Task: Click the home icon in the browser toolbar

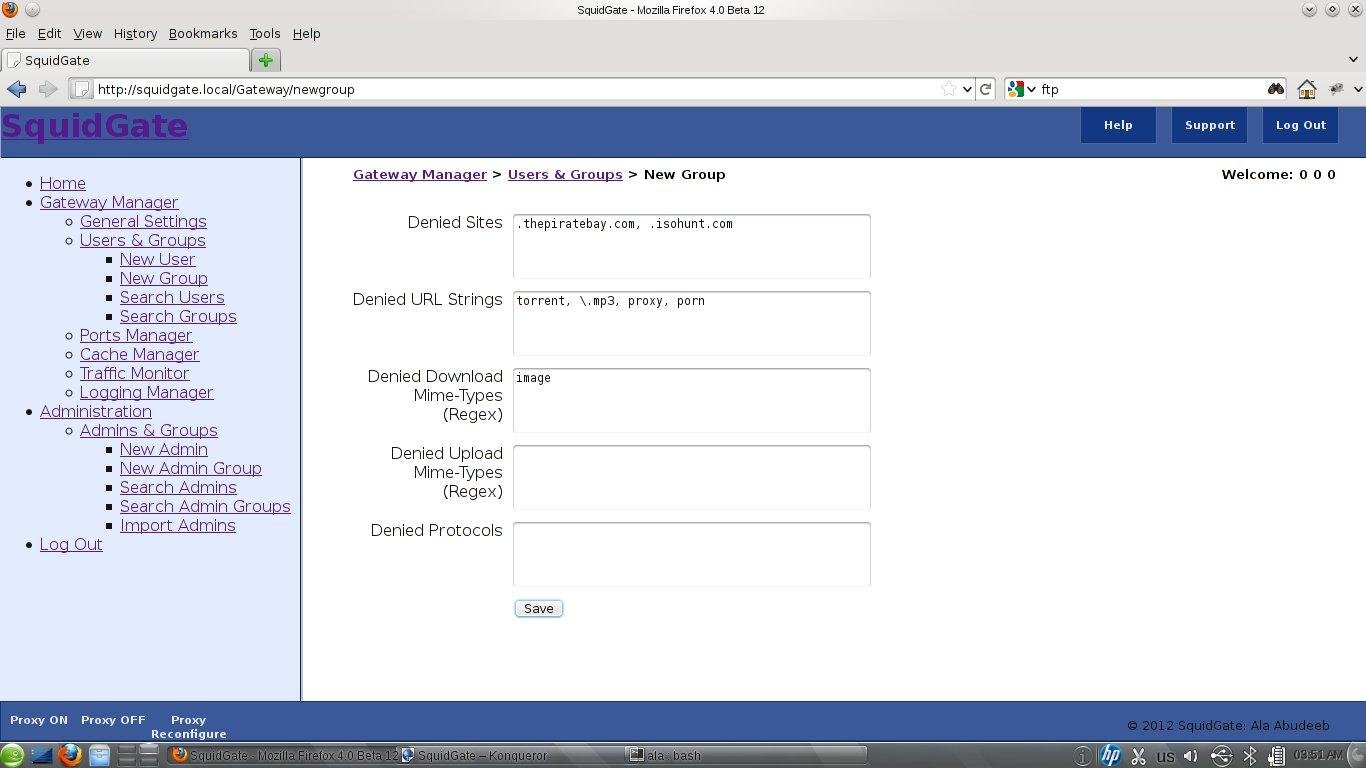Action: pos(1306,89)
